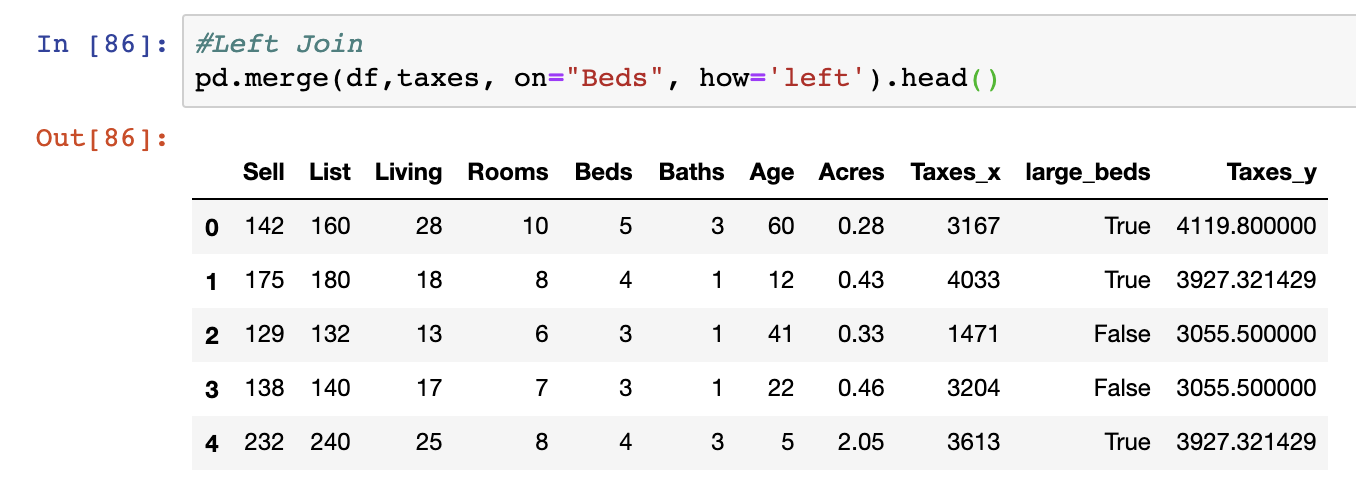Click the Rooms column header
The width and height of the screenshot is (1356, 480).
(508, 172)
